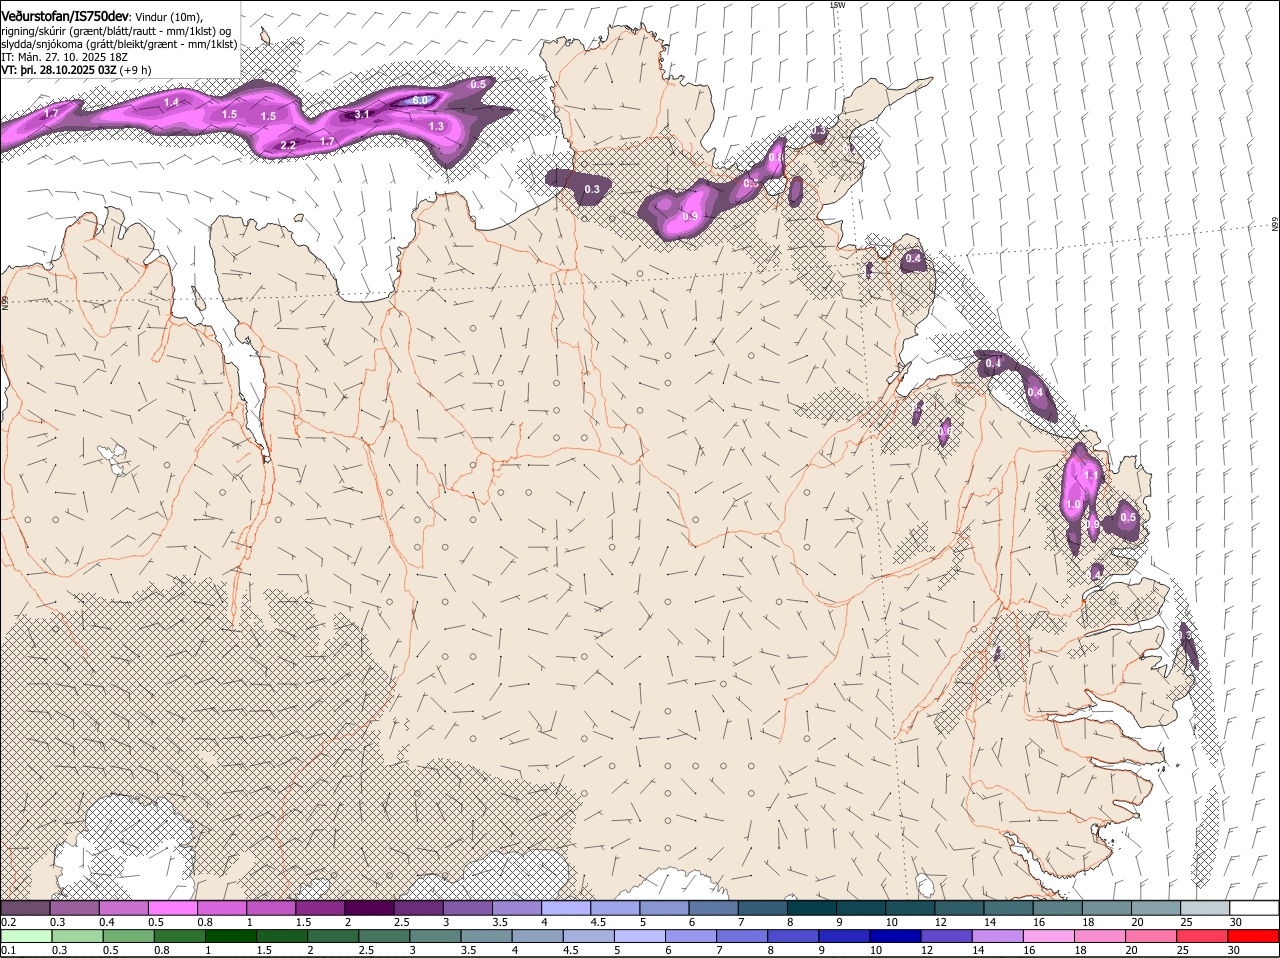Click the 6.0 precipitation value on the map
The width and height of the screenshot is (1280, 958).
pyautogui.click(x=420, y=100)
